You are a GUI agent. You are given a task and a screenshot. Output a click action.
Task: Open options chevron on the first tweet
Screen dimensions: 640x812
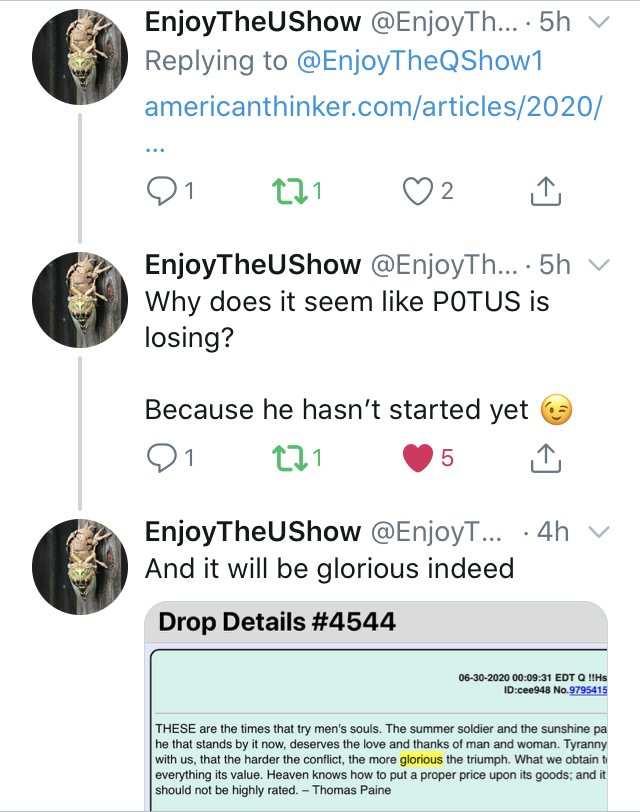point(599,22)
